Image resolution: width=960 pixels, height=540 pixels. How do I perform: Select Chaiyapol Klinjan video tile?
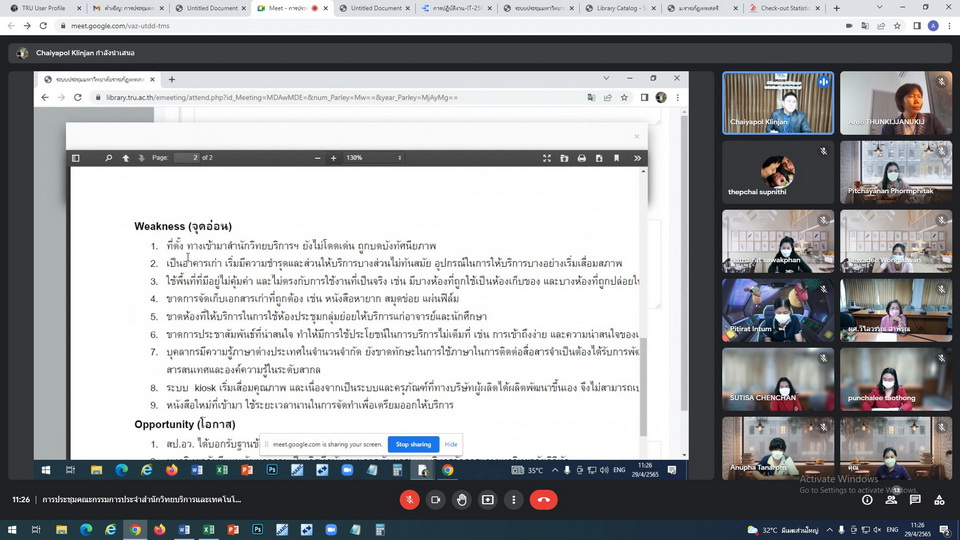(778, 103)
